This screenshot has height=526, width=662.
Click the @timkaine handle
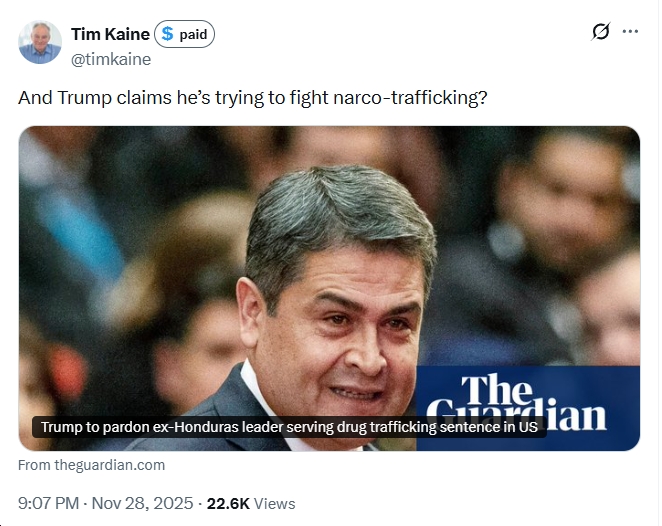[111, 59]
